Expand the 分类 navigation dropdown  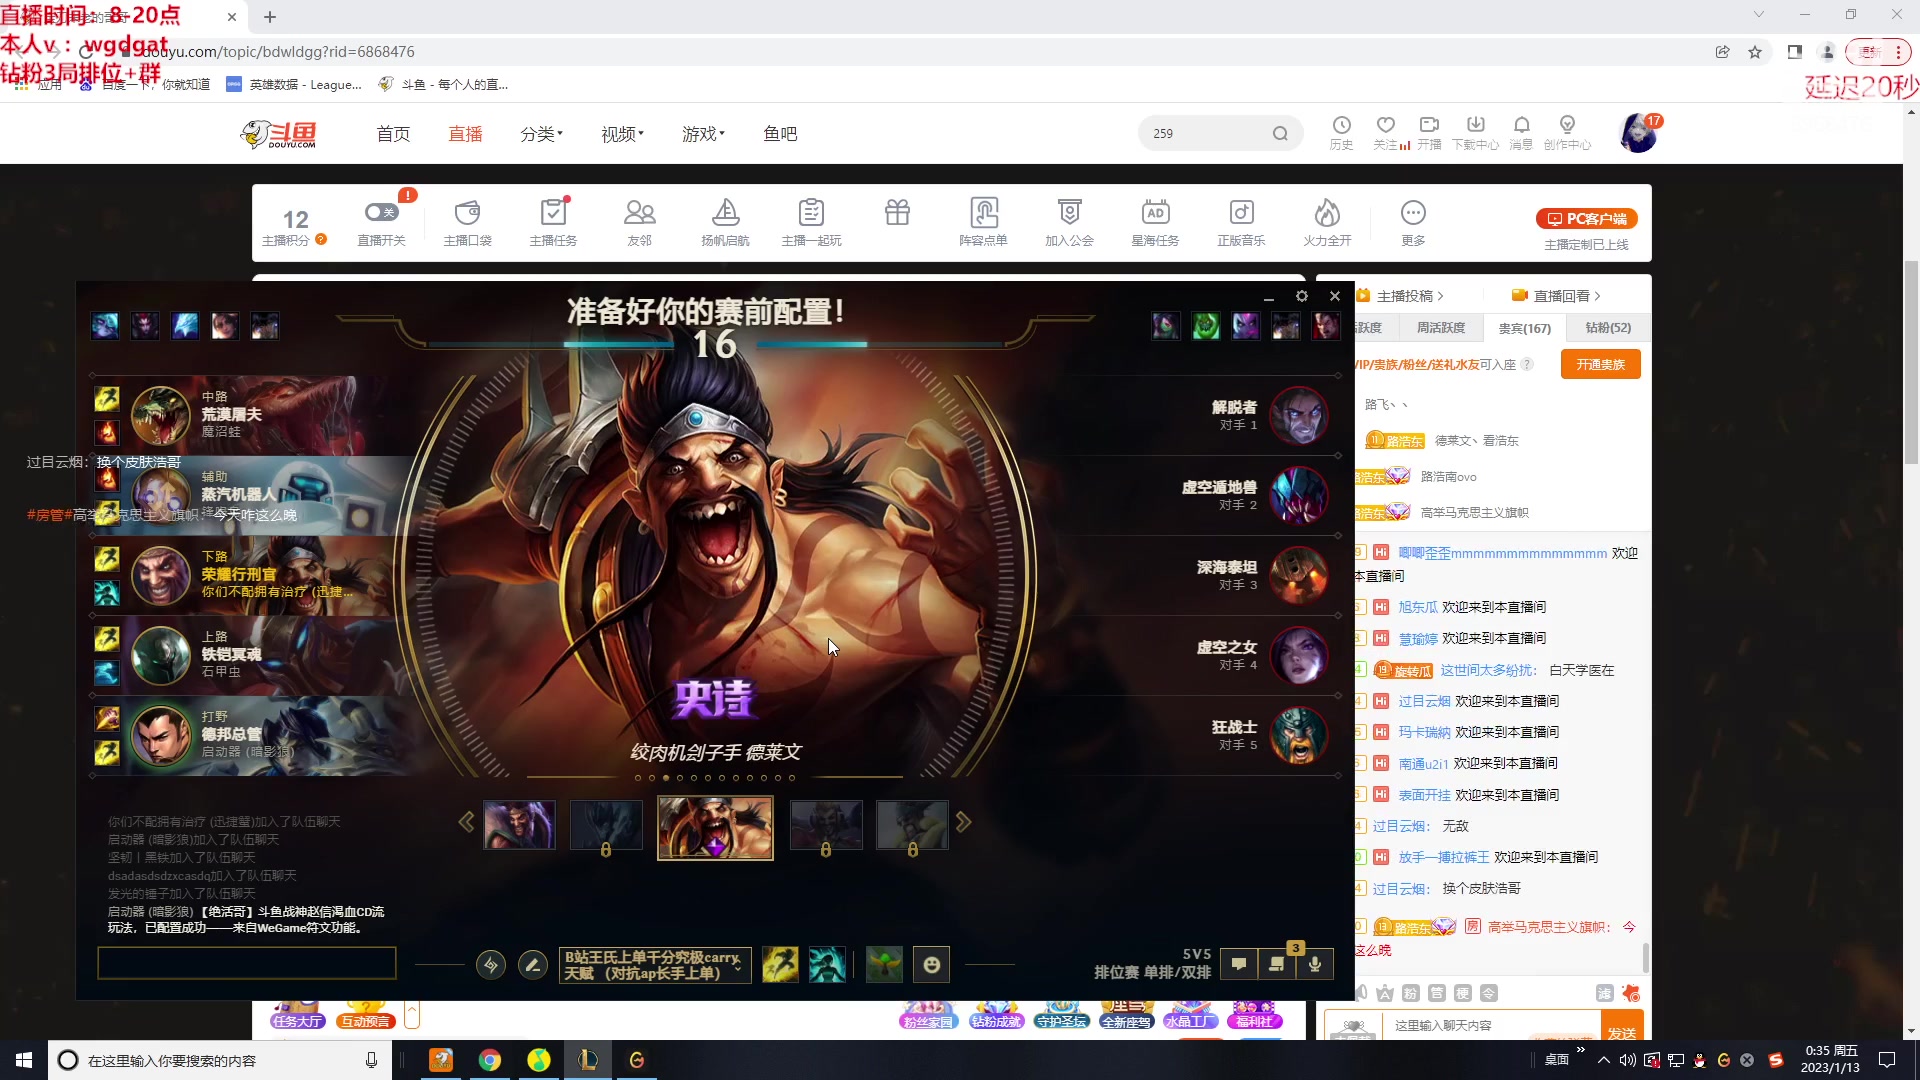(x=541, y=134)
